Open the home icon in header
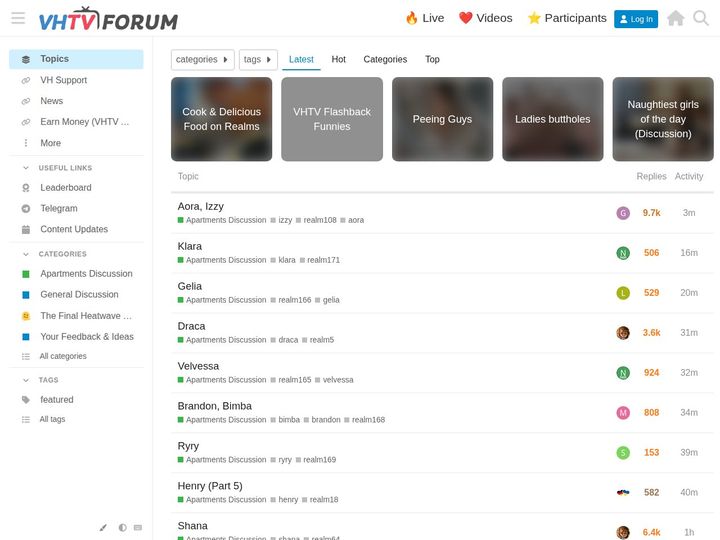Screen dimensions: 720x540 pyautogui.click(x=675, y=18)
